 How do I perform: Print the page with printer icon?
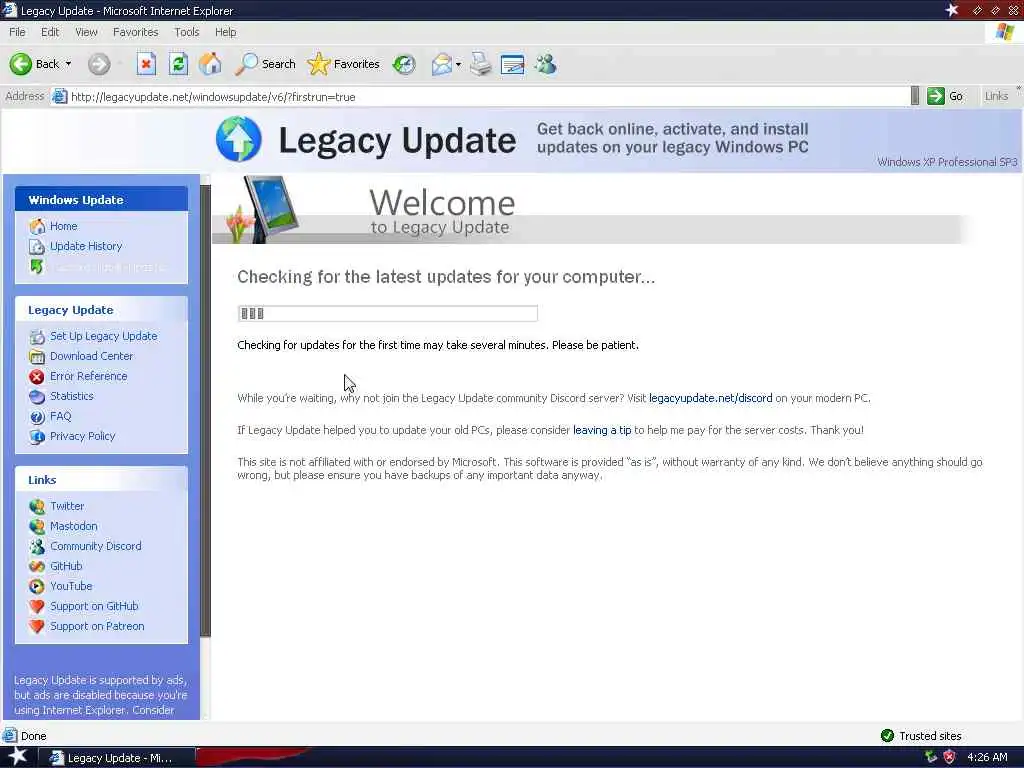coord(481,64)
